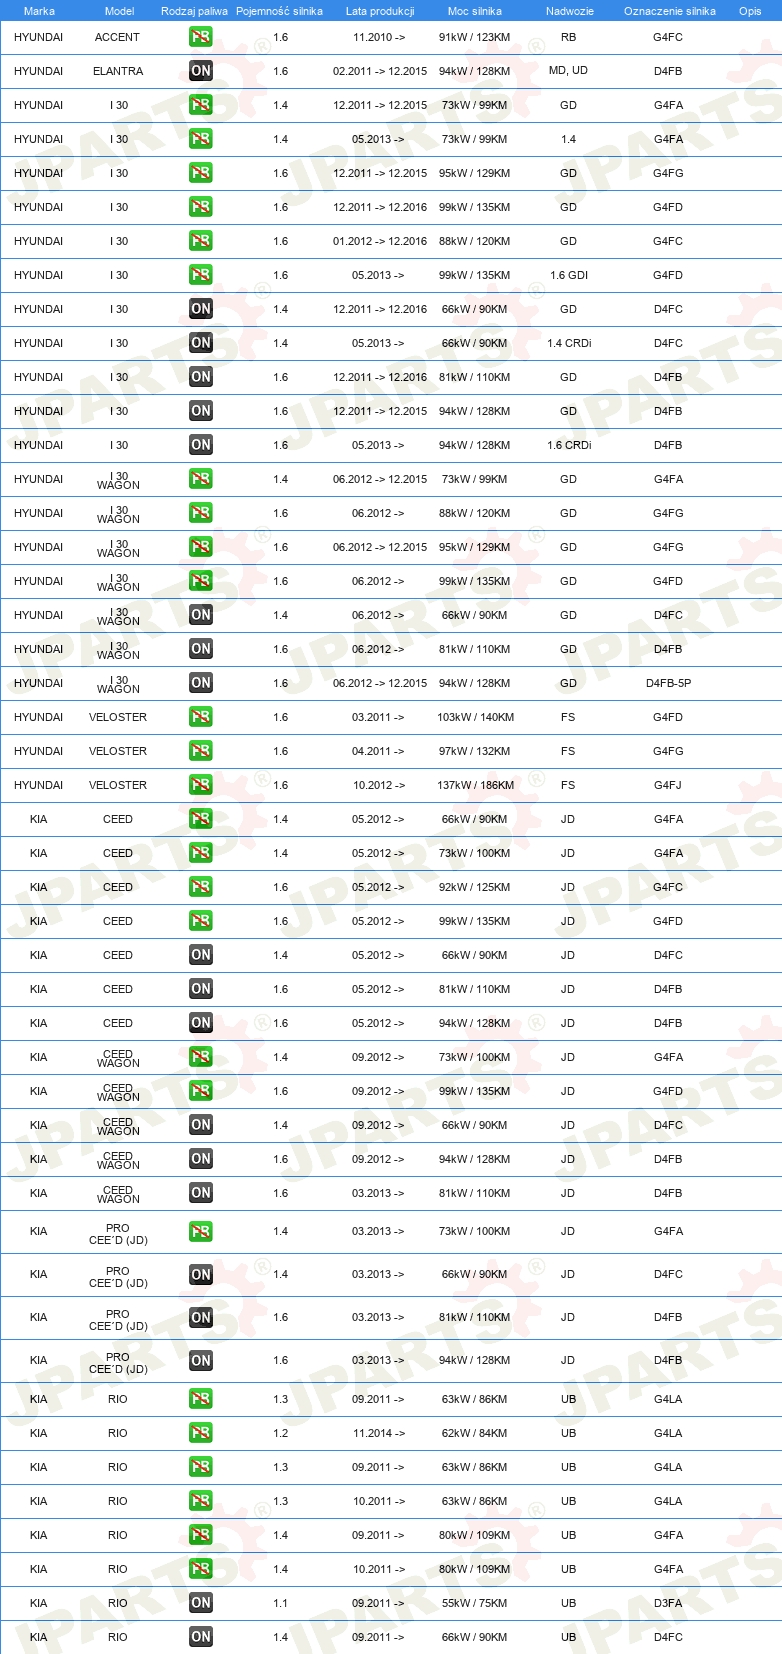
Task: Select the '1.4 CRDi' body cell
Action: pos(569,343)
